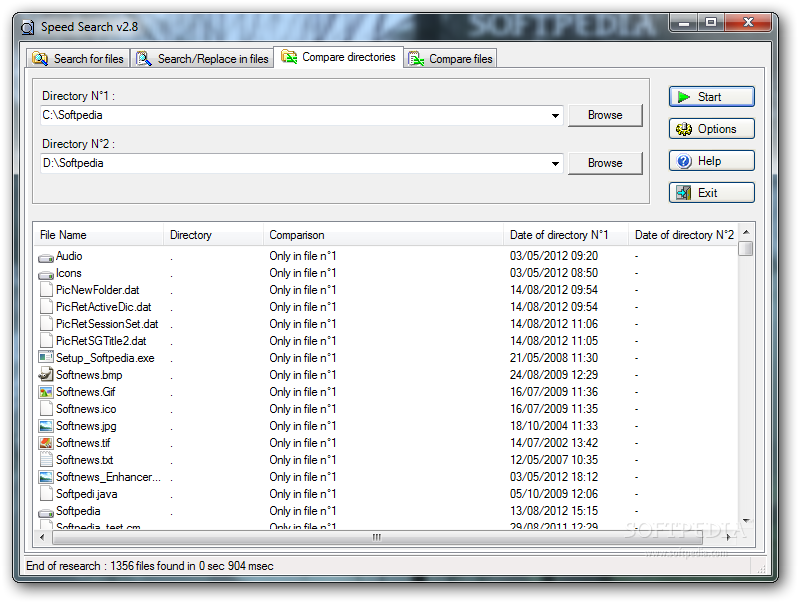The height and width of the screenshot is (603, 799).
Task: Click the file icon of PicNewFolder.dat
Action: [x=46, y=290]
